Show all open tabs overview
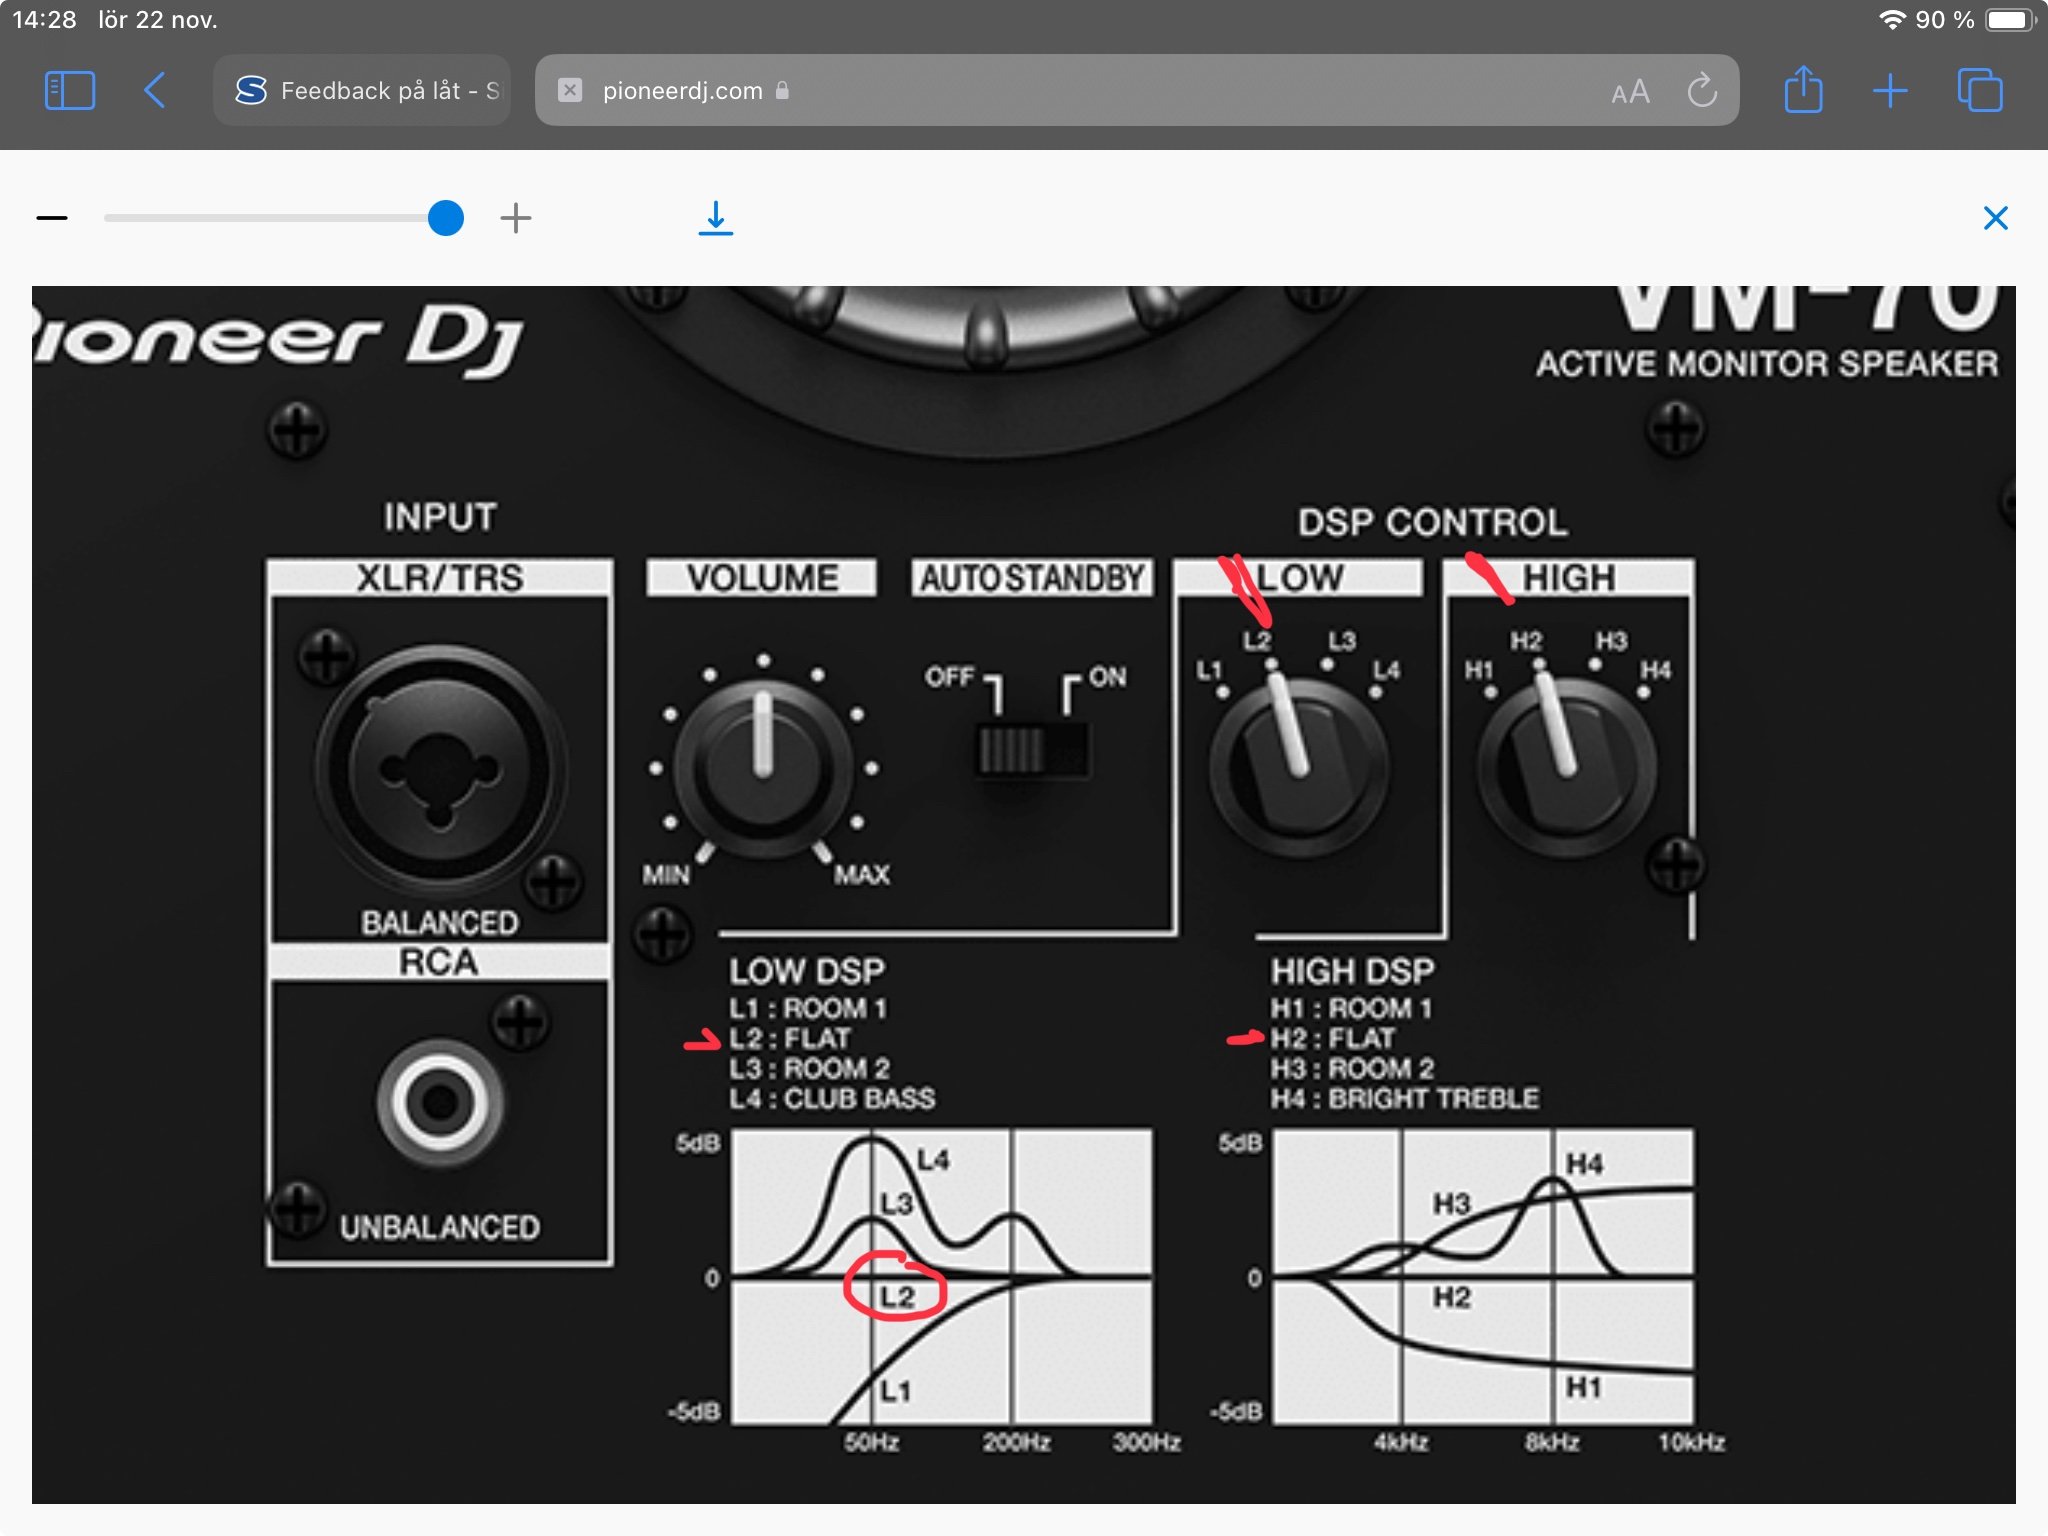The height and width of the screenshot is (1536, 2048). tap(1979, 90)
